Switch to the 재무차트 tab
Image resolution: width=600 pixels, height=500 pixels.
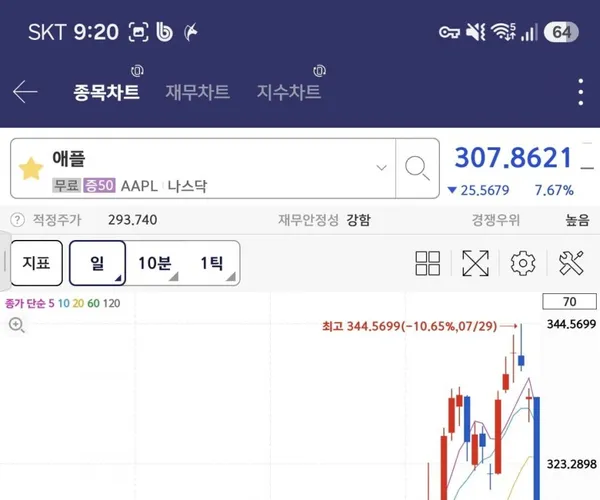click(x=197, y=92)
